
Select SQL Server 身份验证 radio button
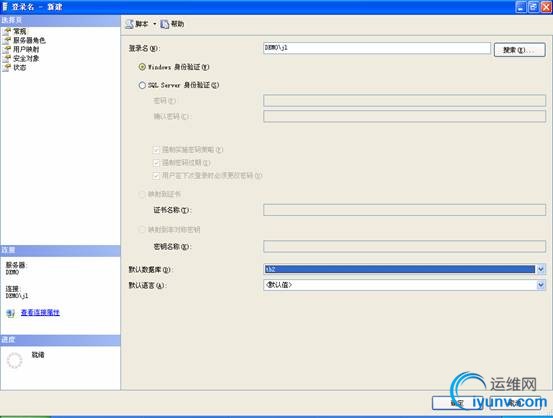click(x=142, y=85)
